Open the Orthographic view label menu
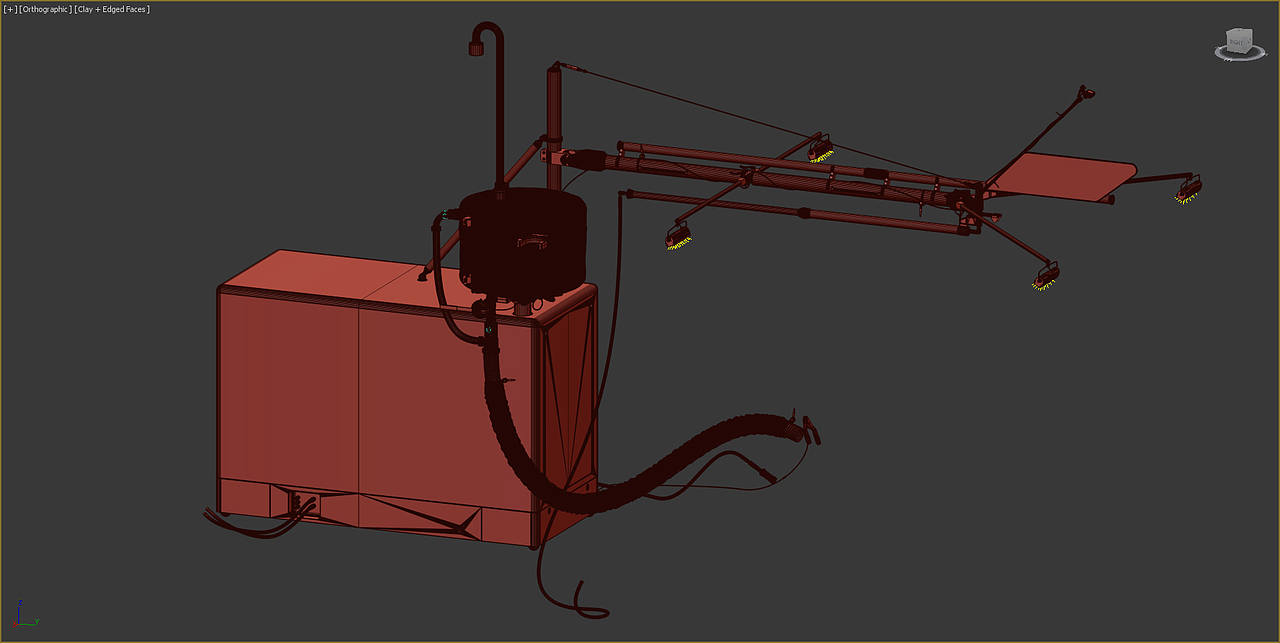Viewport: 1280px width, 643px height. tap(45, 9)
